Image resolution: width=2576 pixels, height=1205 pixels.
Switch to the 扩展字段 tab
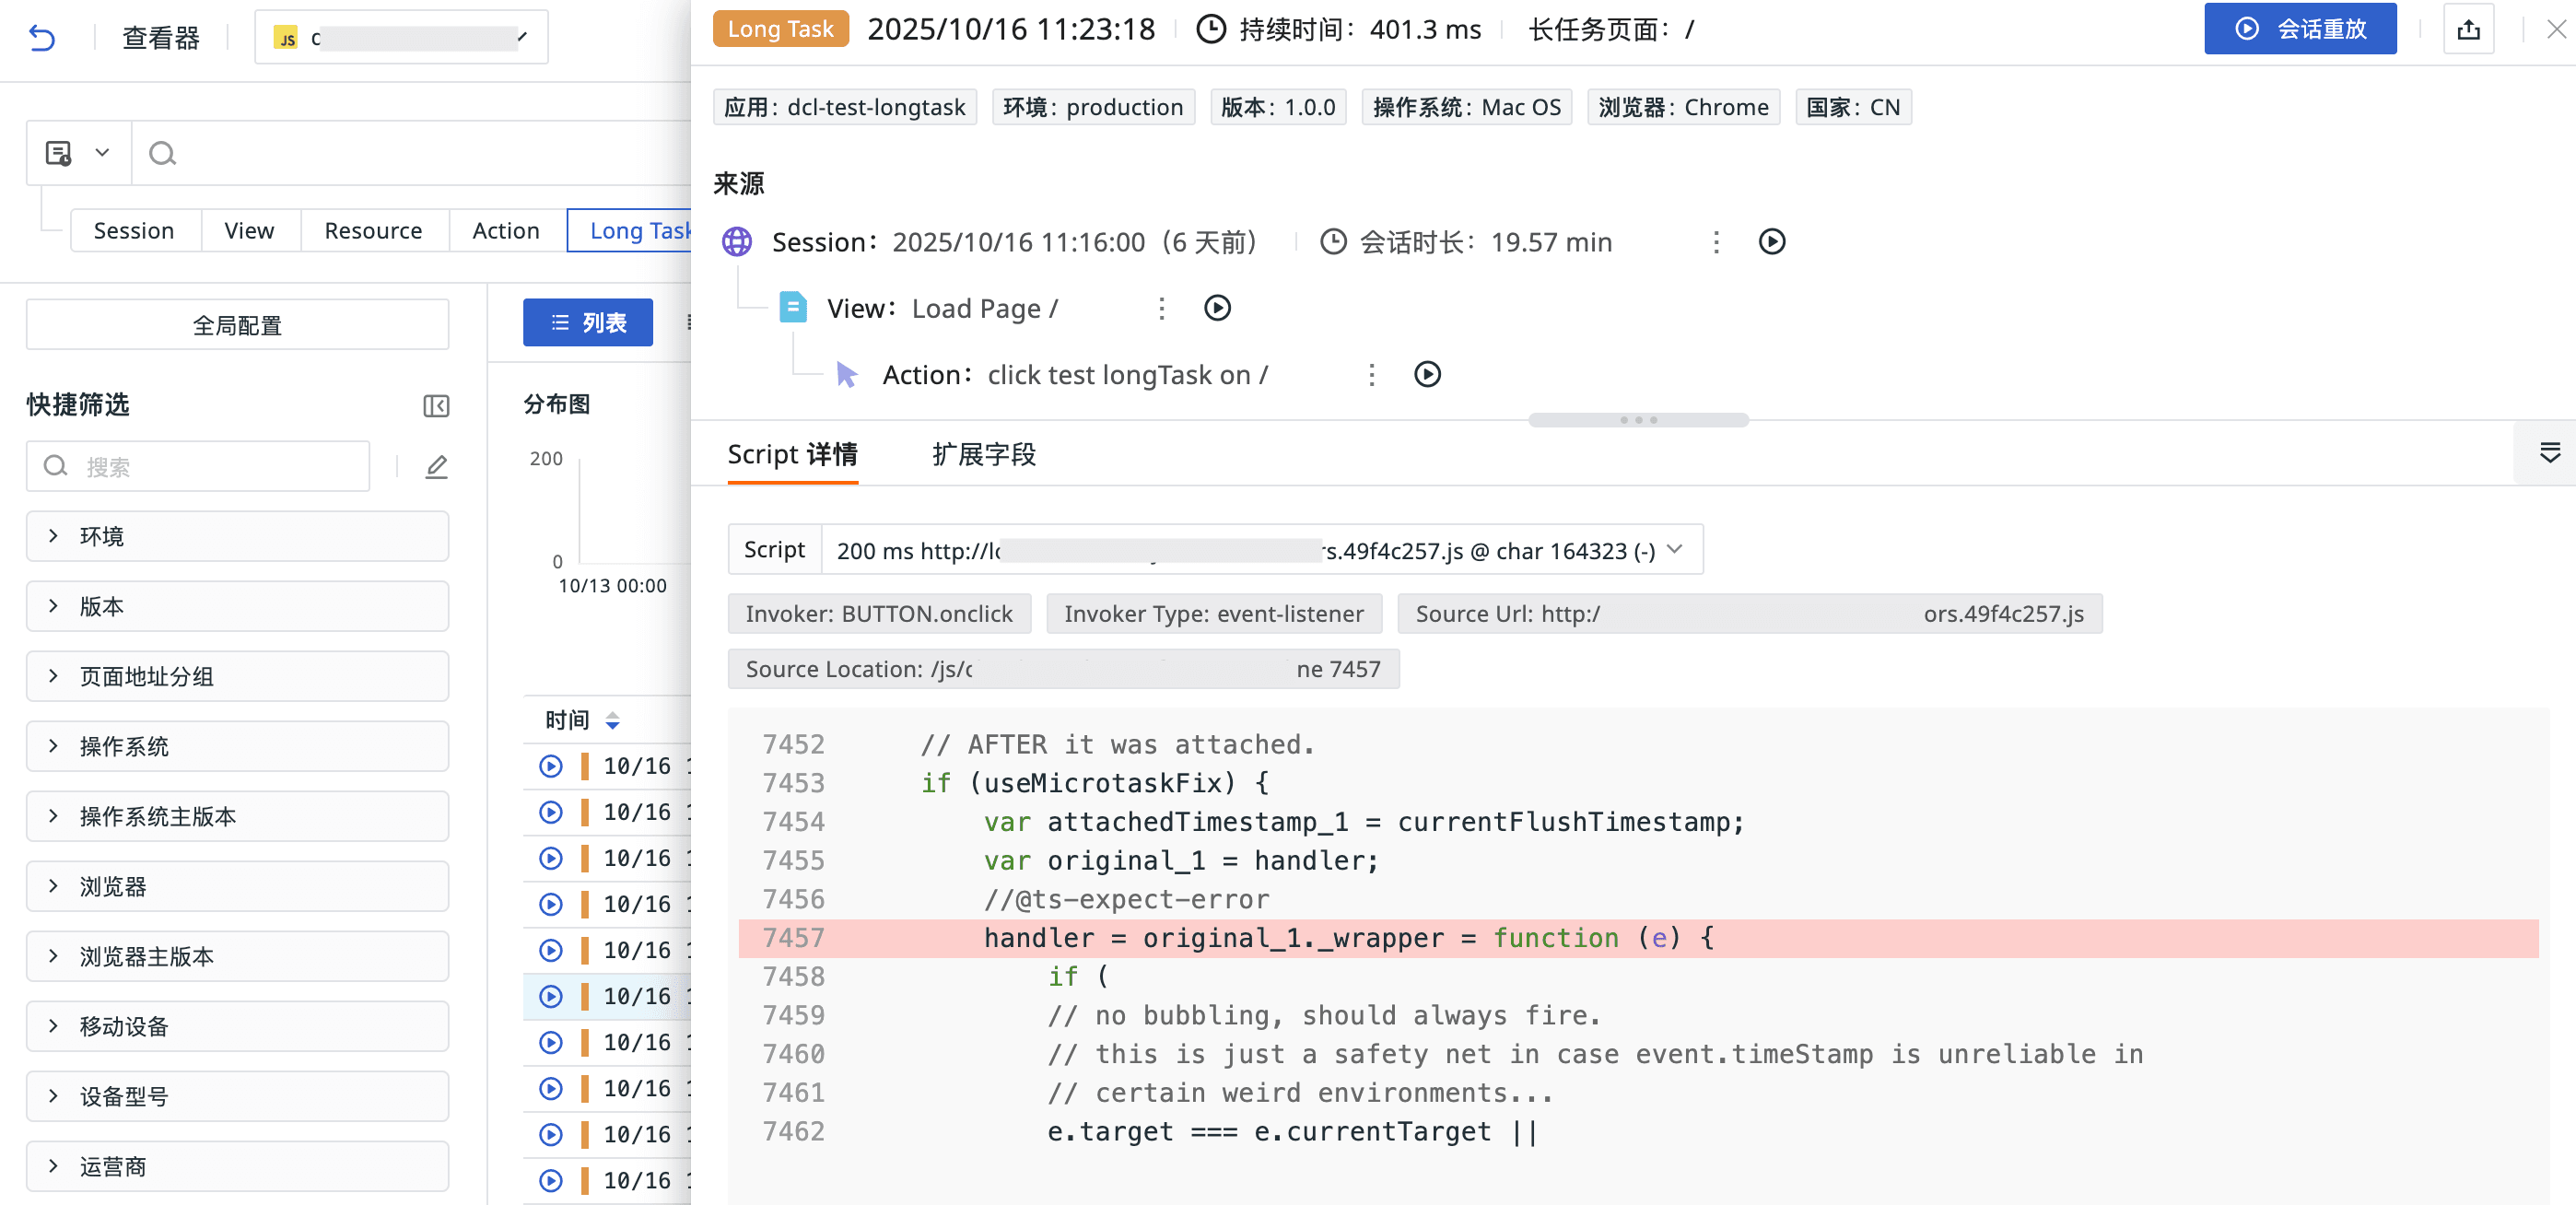[983, 454]
